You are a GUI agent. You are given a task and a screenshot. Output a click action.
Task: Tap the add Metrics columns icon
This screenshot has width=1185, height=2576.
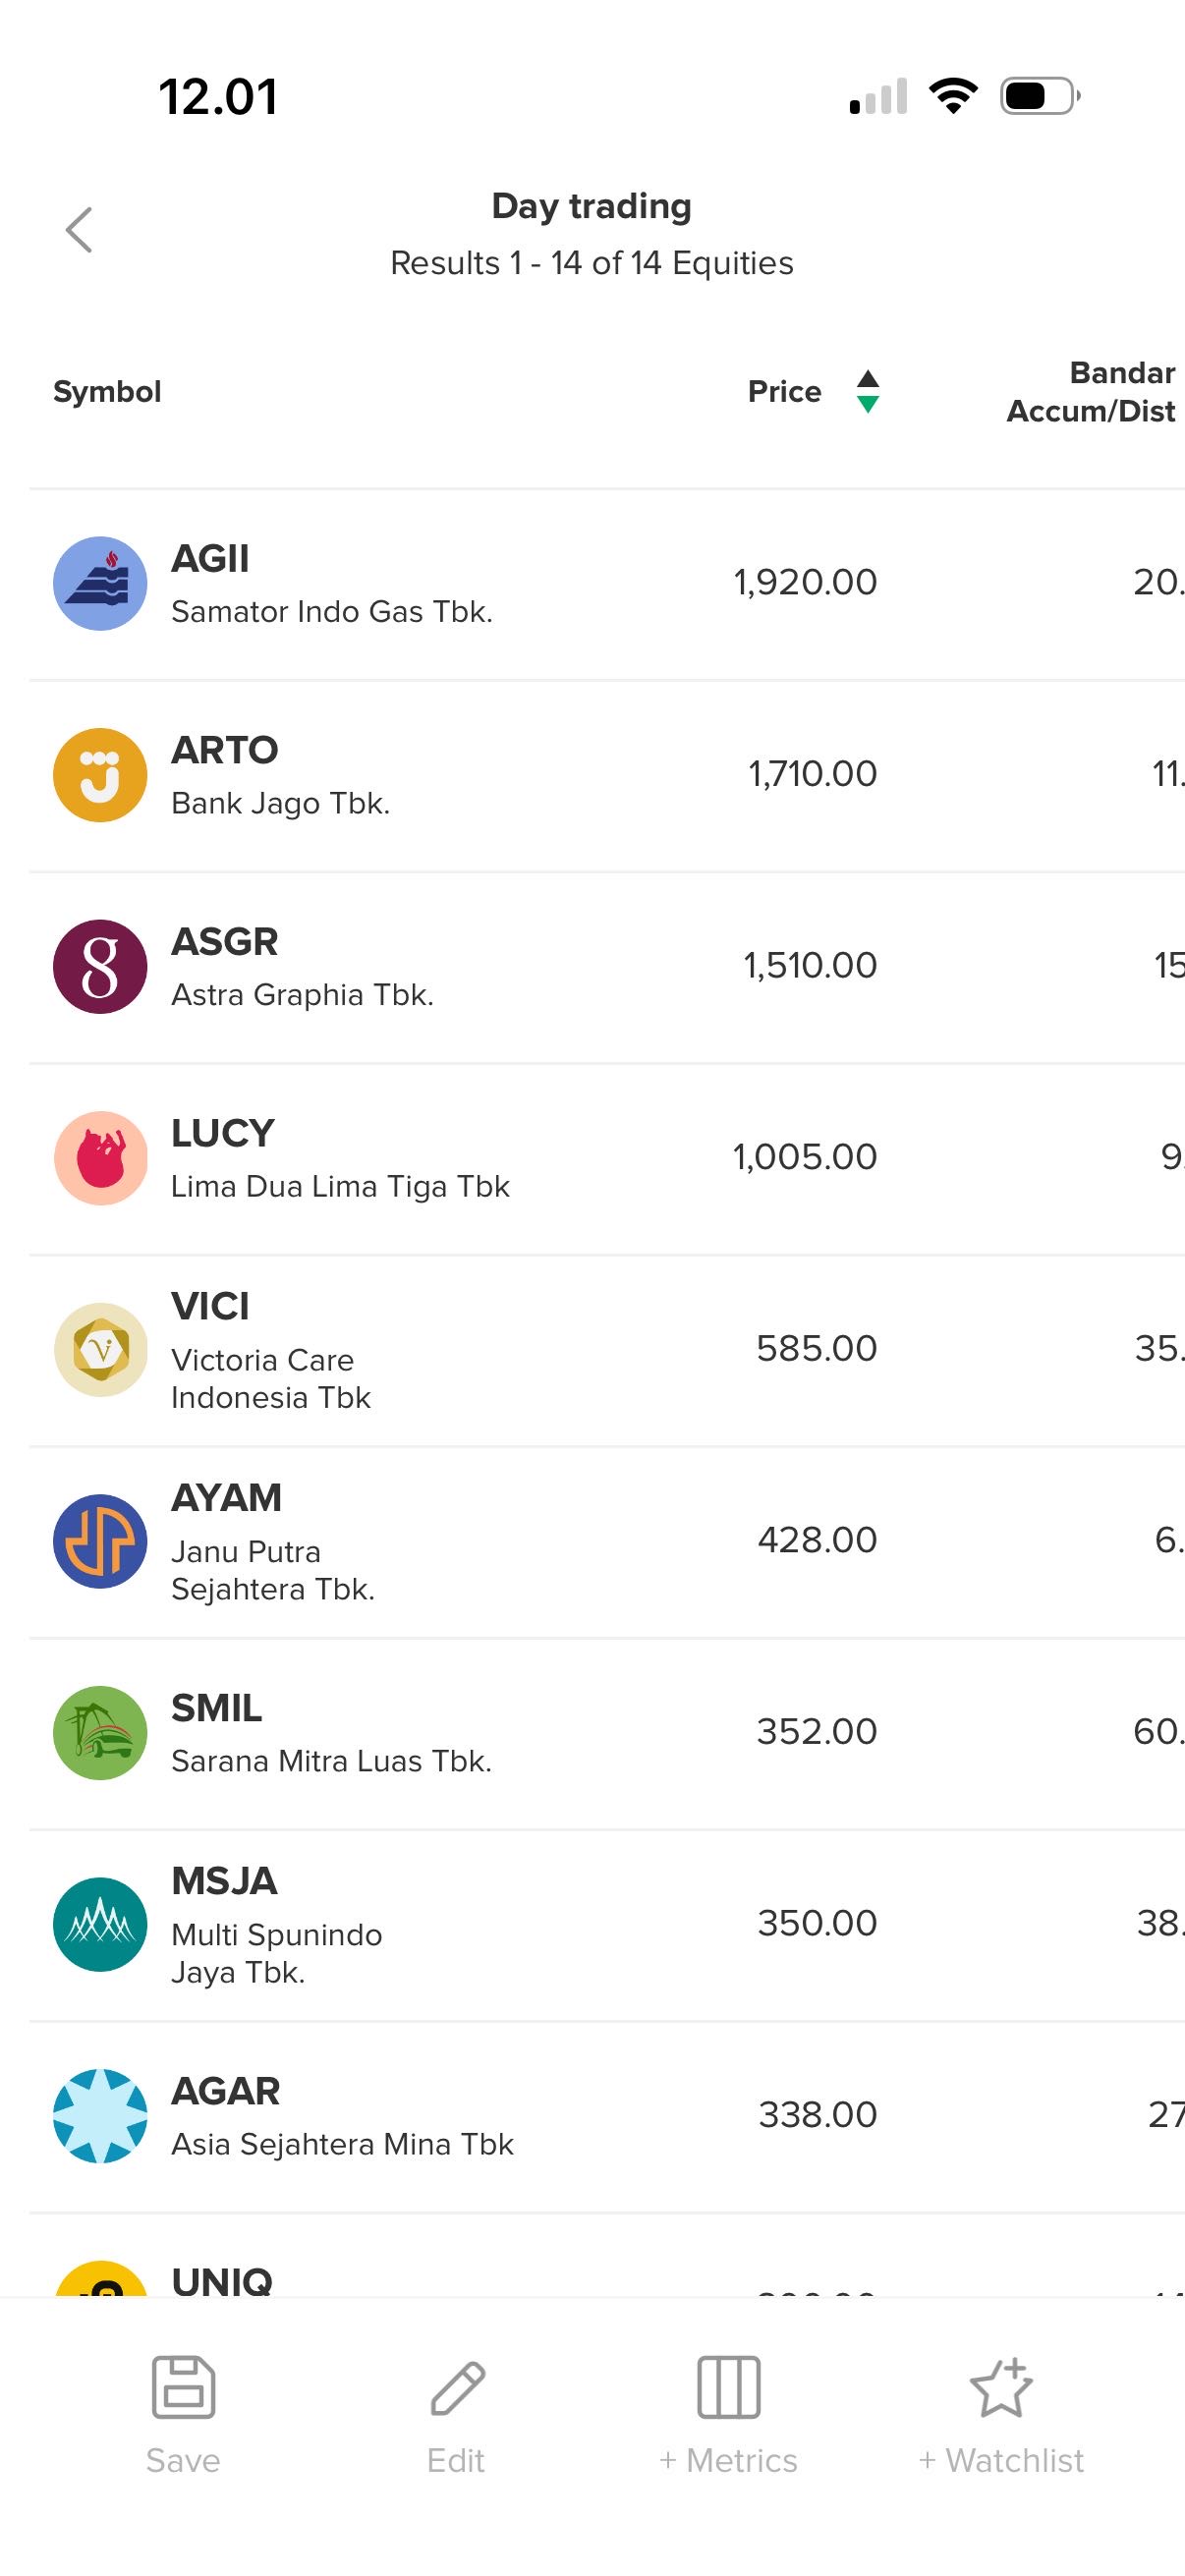coord(728,2388)
